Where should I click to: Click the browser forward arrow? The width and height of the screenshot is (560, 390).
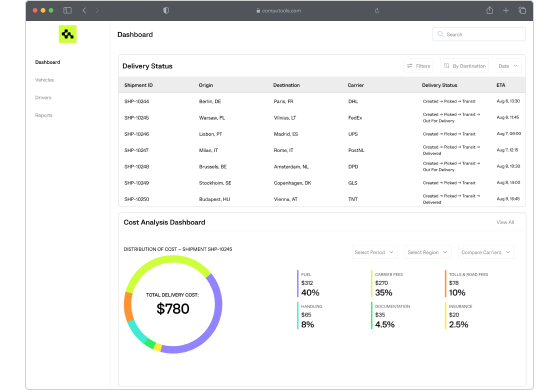pos(97,10)
